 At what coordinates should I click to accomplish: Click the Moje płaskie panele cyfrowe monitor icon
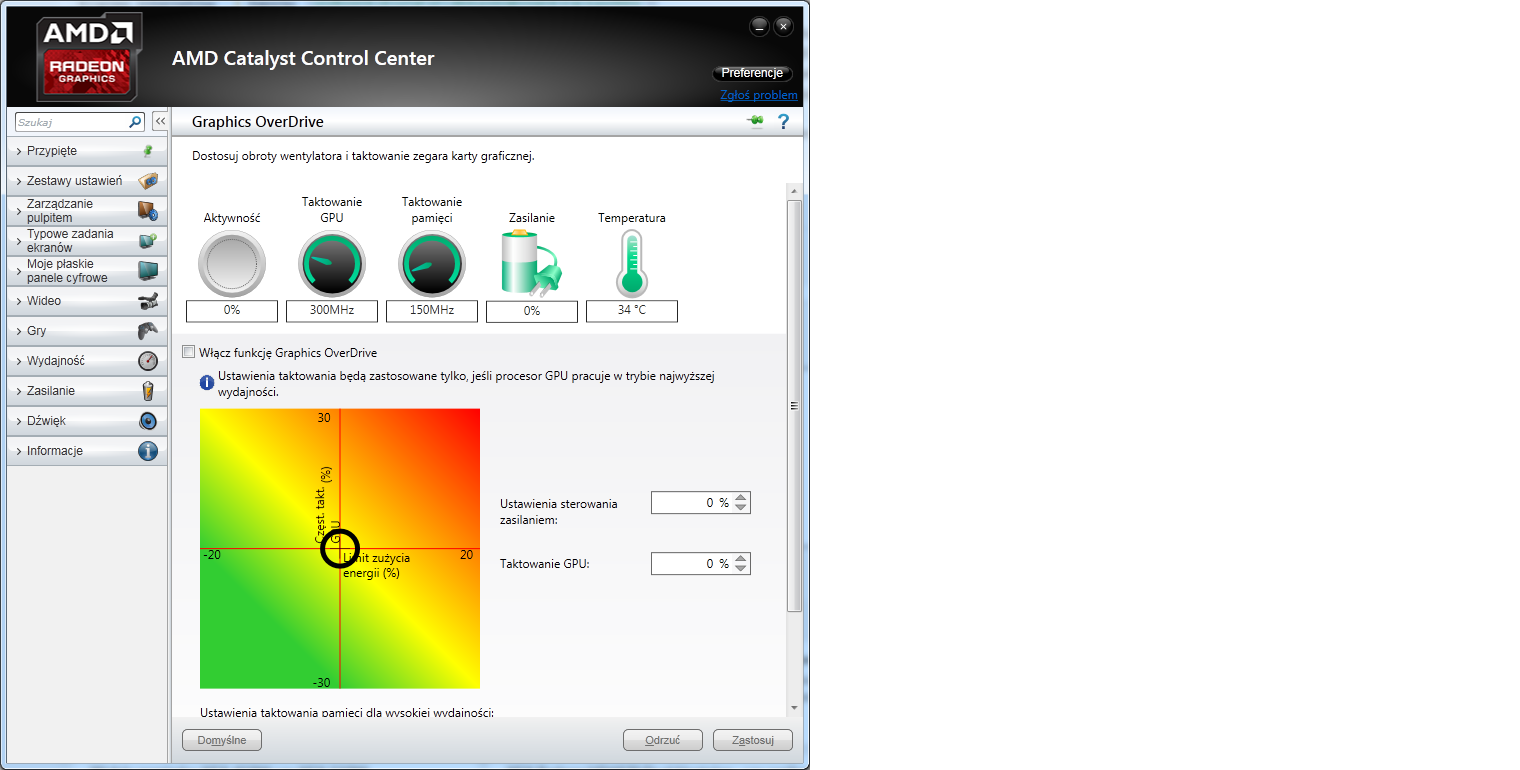coord(148,271)
